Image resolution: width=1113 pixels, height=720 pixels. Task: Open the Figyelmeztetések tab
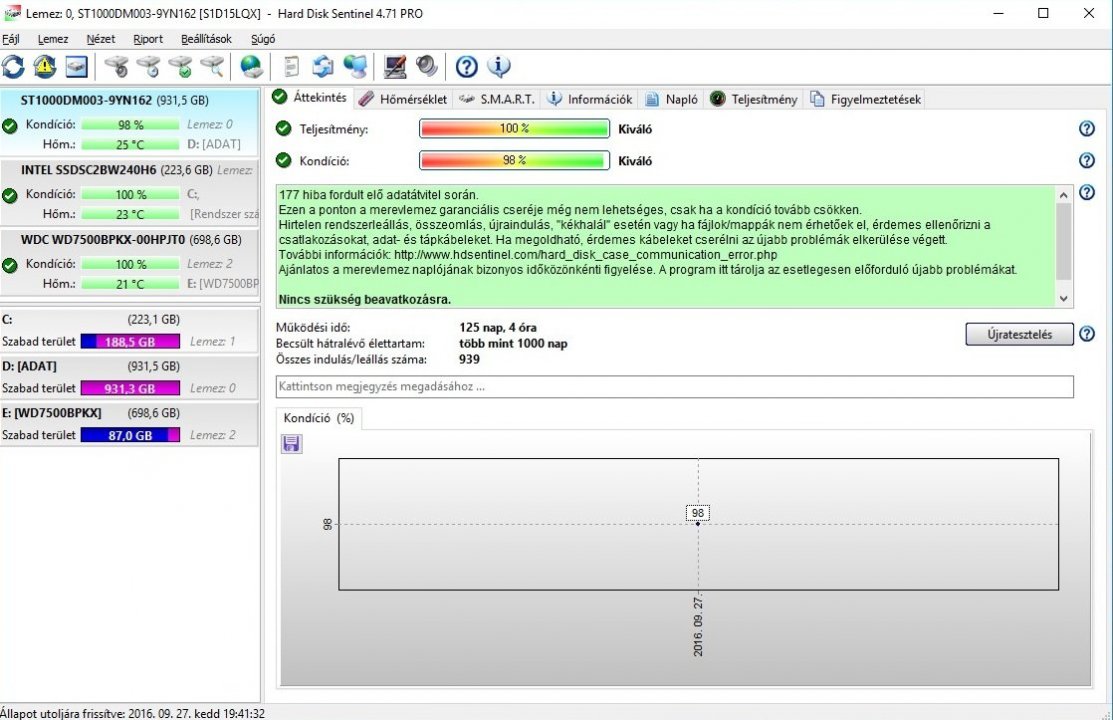pyautogui.click(x=866, y=99)
